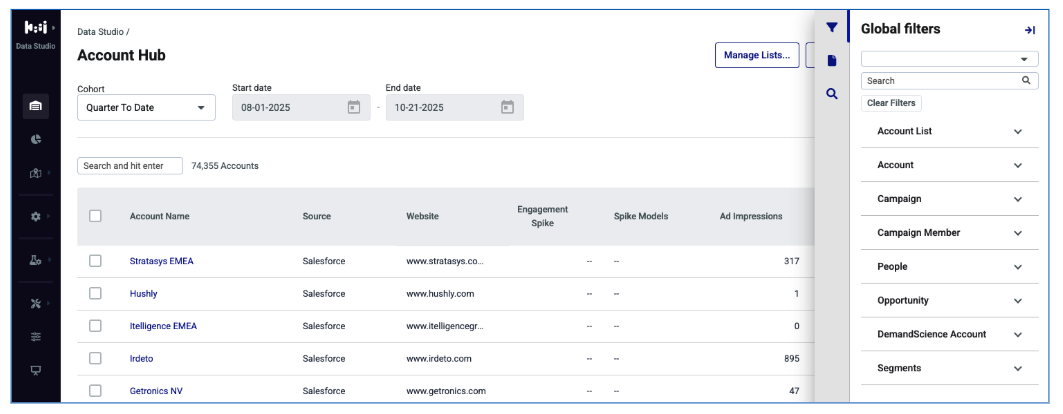Click the magnifier icon below document icon
Image resolution: width=1063 pixels, height=414 pixels.
click(832, 94)
